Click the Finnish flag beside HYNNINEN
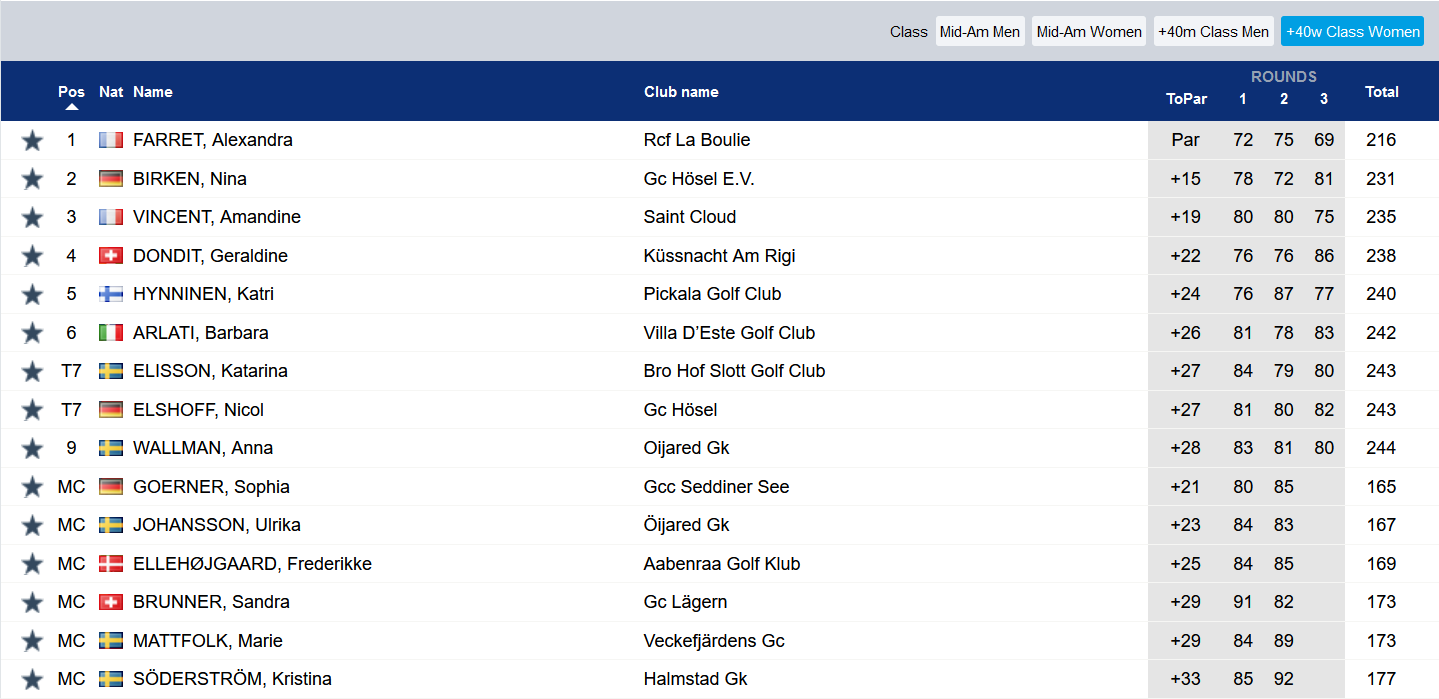 (111, 294)
